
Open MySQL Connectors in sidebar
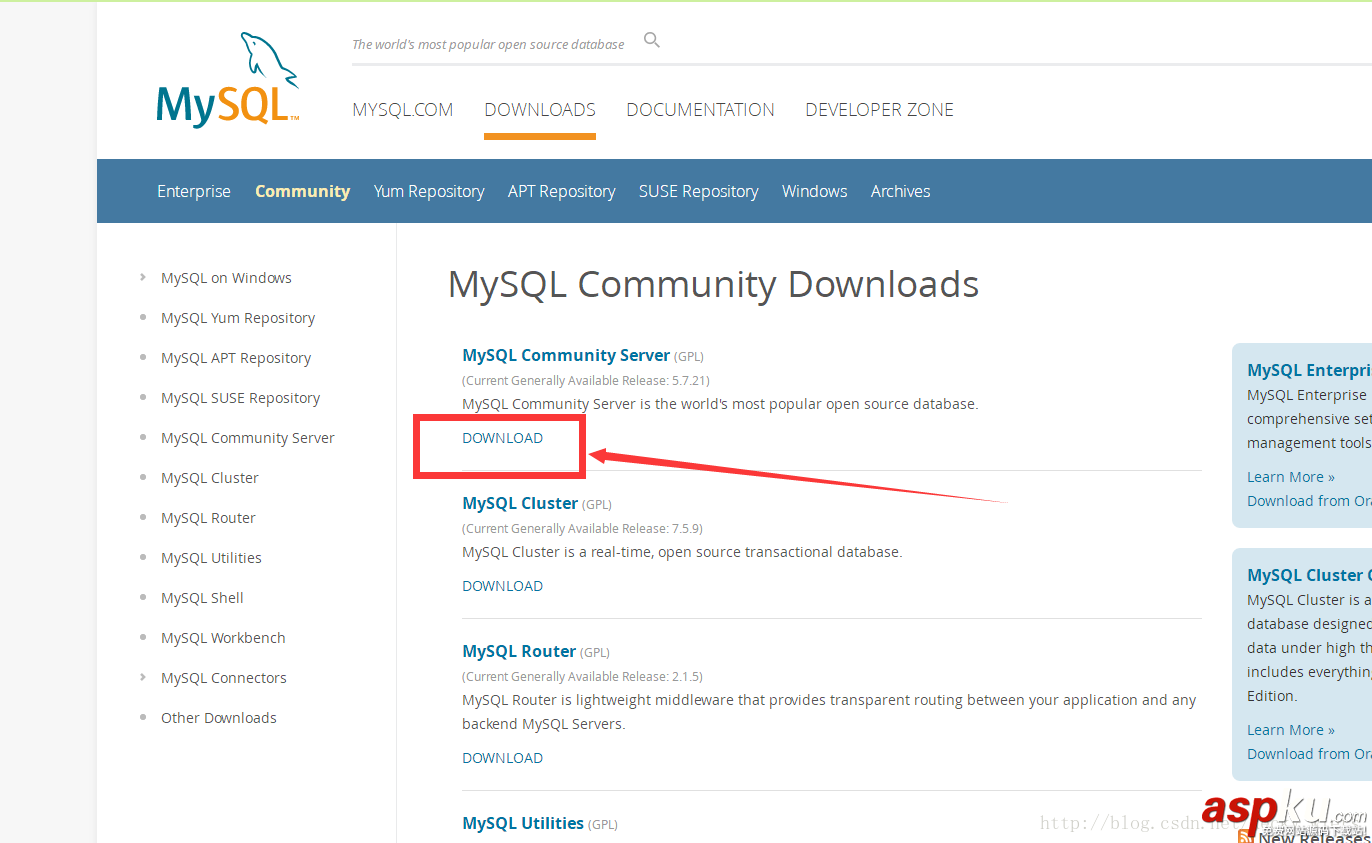coord(224,678)
